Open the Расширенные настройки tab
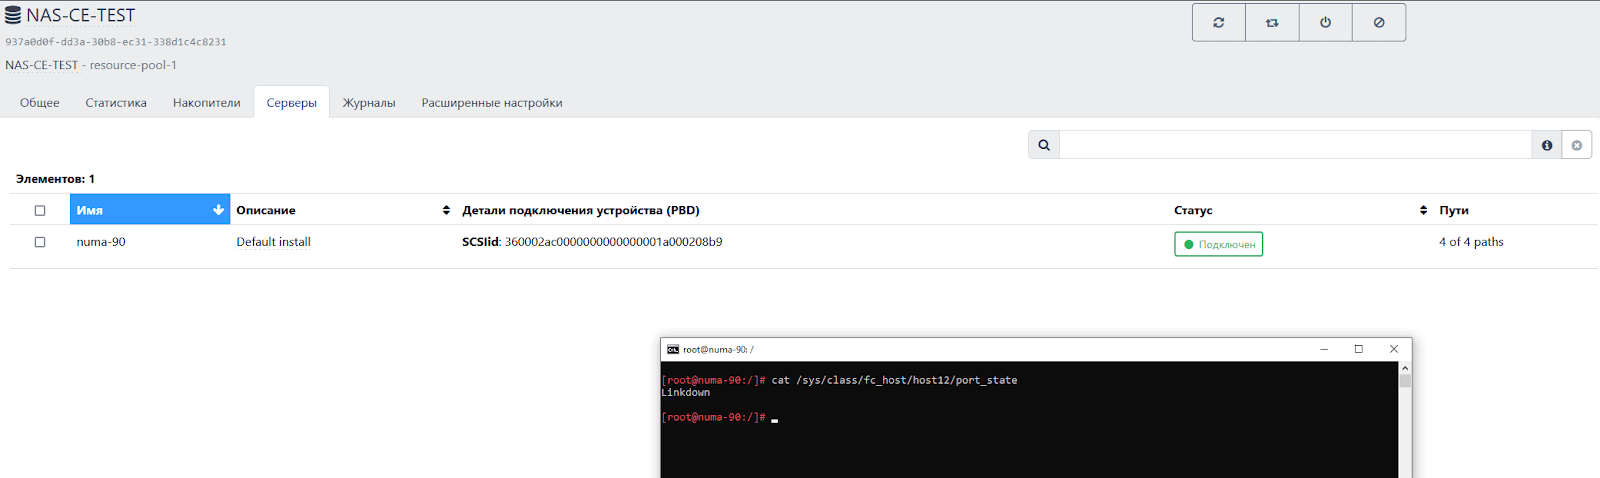 point(492,103)
